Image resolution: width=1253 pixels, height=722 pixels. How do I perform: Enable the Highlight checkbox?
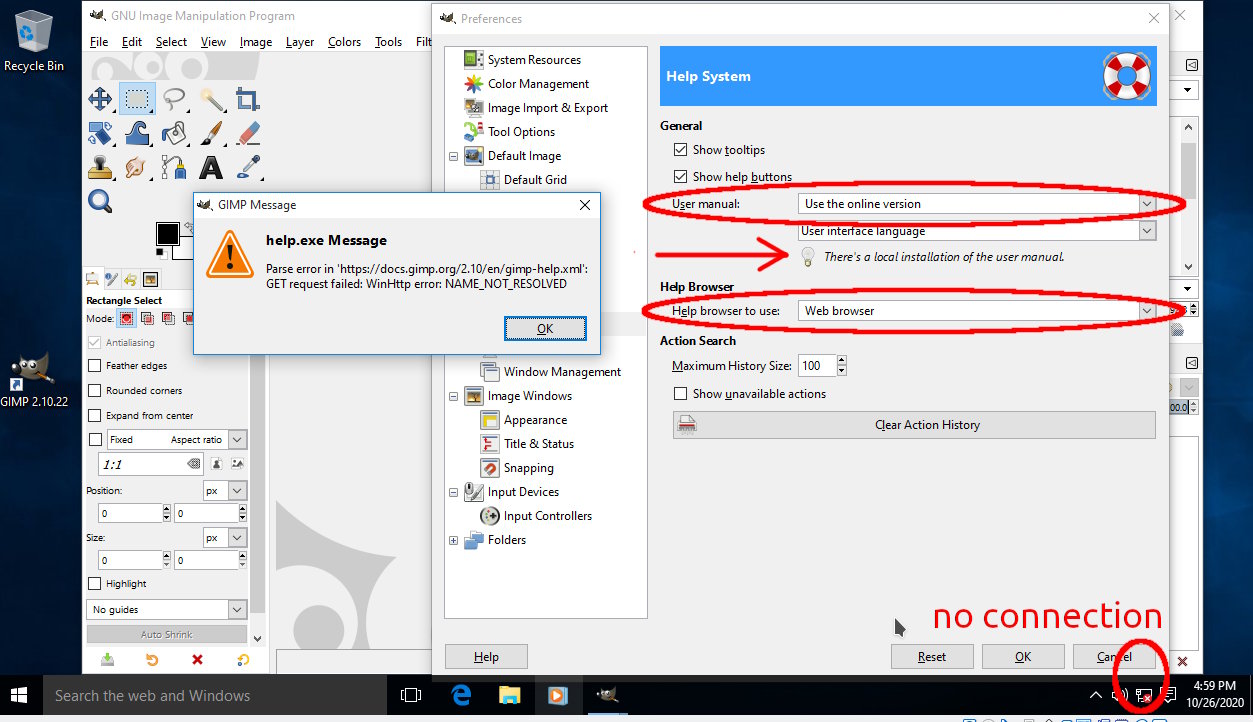coord(95,584)
